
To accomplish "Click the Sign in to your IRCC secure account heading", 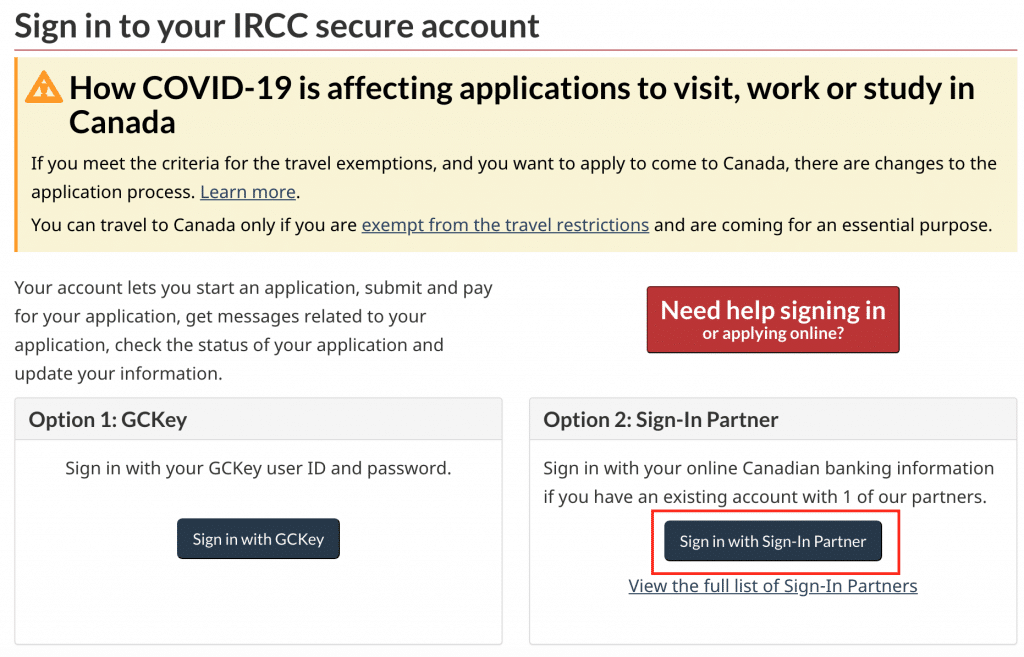I will (x=277, y=26).
